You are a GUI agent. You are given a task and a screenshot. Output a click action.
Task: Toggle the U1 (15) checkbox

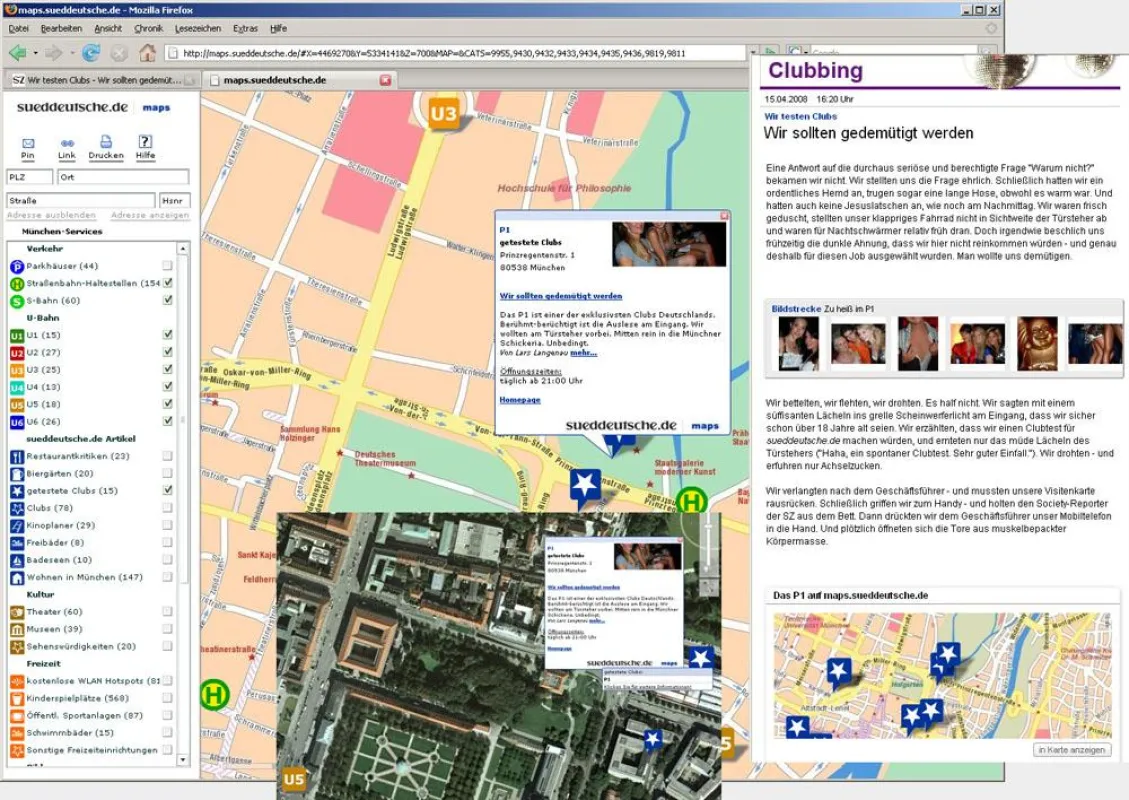tap(168, 335)
